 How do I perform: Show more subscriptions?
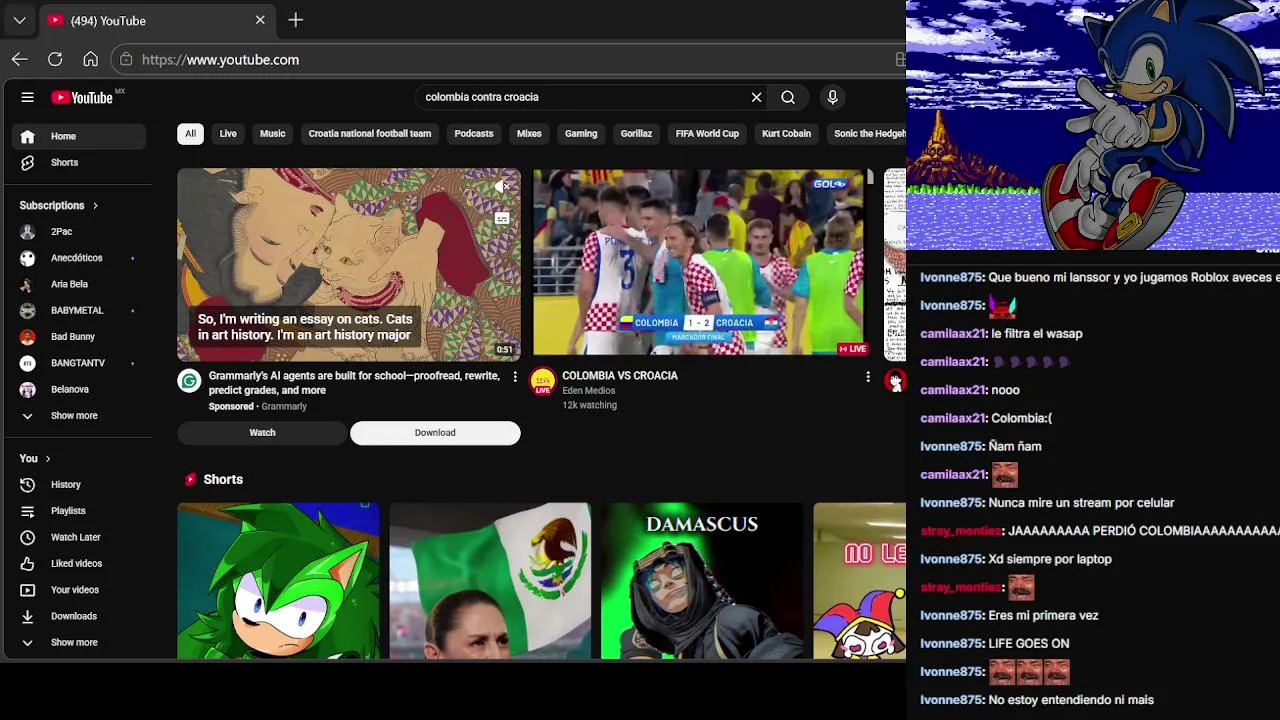click(78, 416)
